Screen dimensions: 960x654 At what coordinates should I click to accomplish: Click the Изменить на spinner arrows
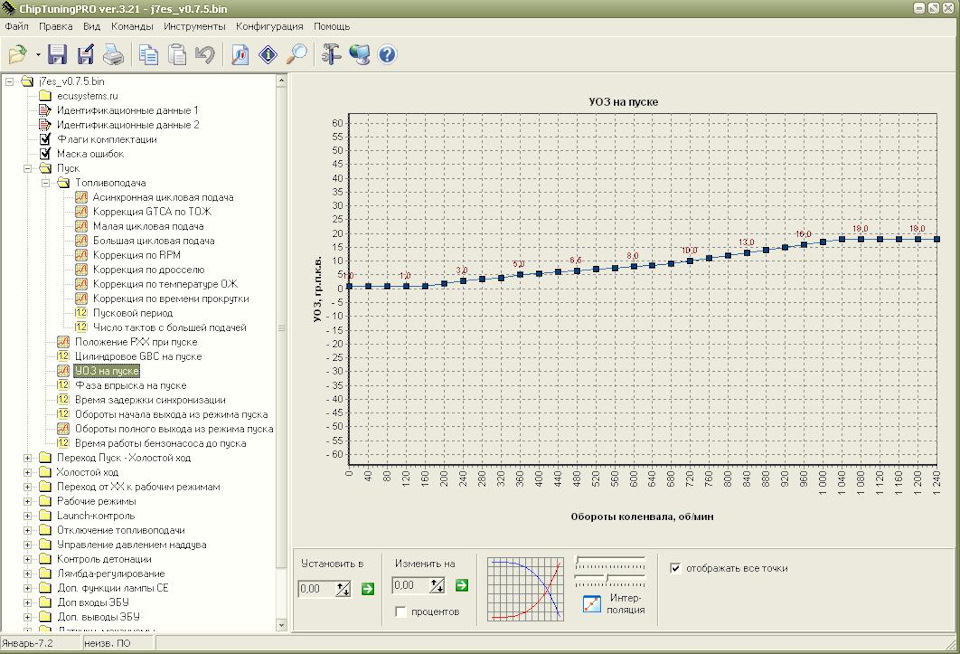437,585
